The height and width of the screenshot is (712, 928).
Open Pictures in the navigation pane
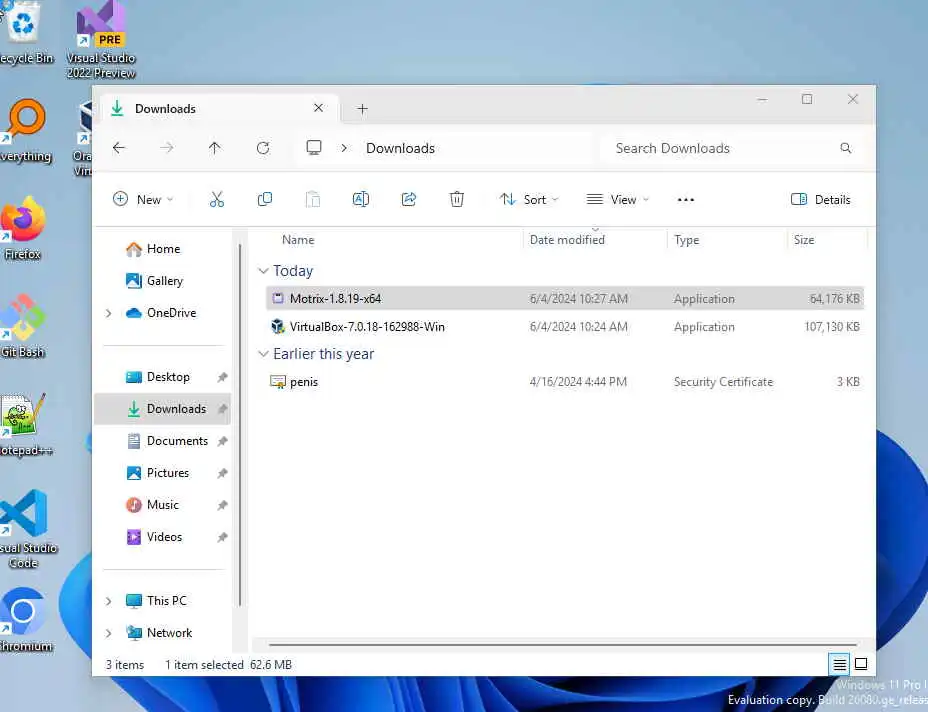pyautogui.click(x=163, y=473)
